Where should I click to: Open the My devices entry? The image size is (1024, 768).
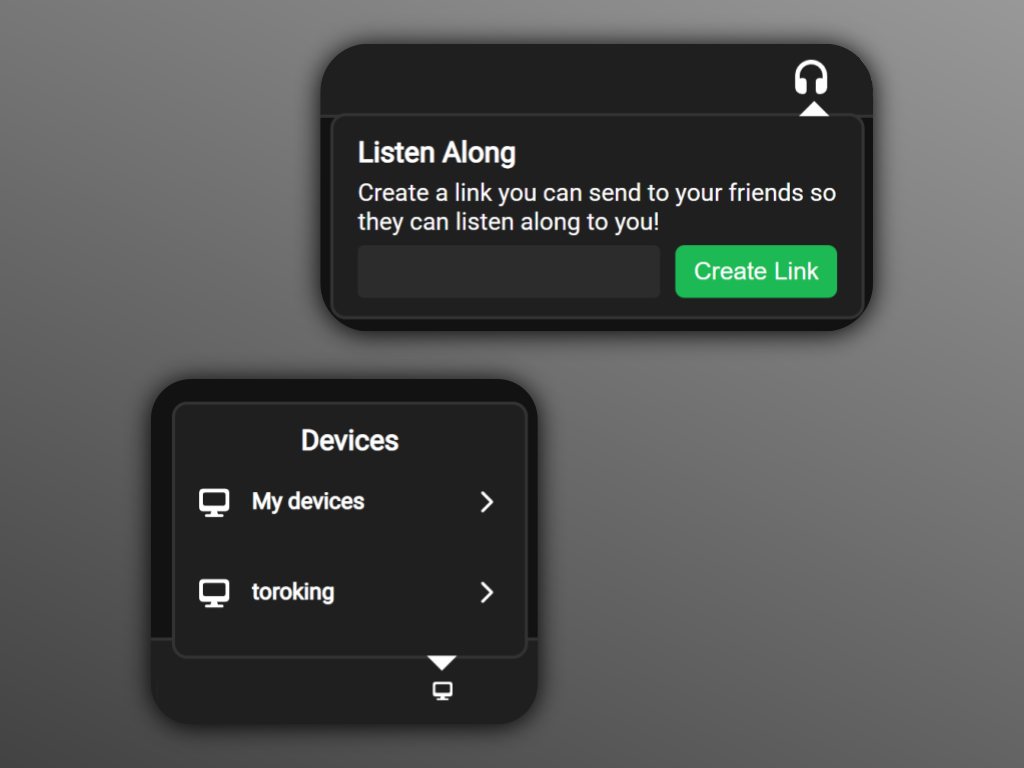pos(349,502)
